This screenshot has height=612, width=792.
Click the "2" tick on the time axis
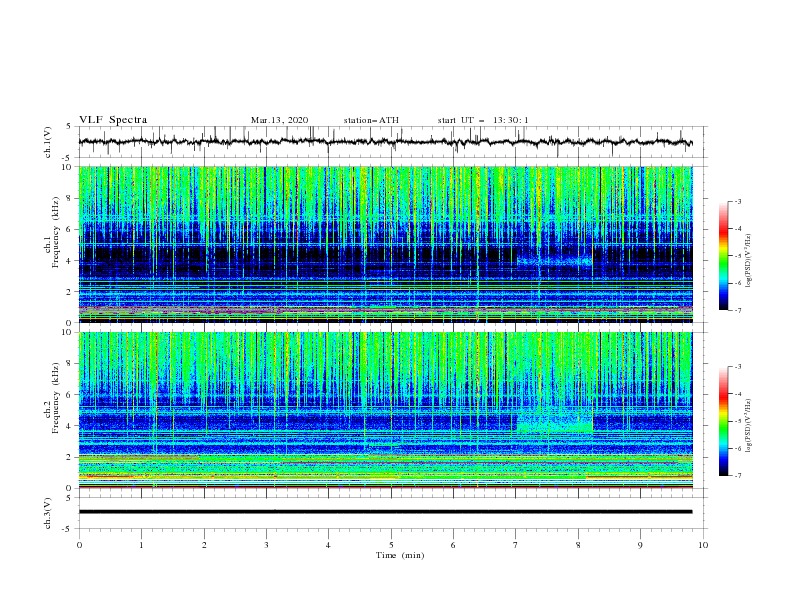click(x=204, y=545)
